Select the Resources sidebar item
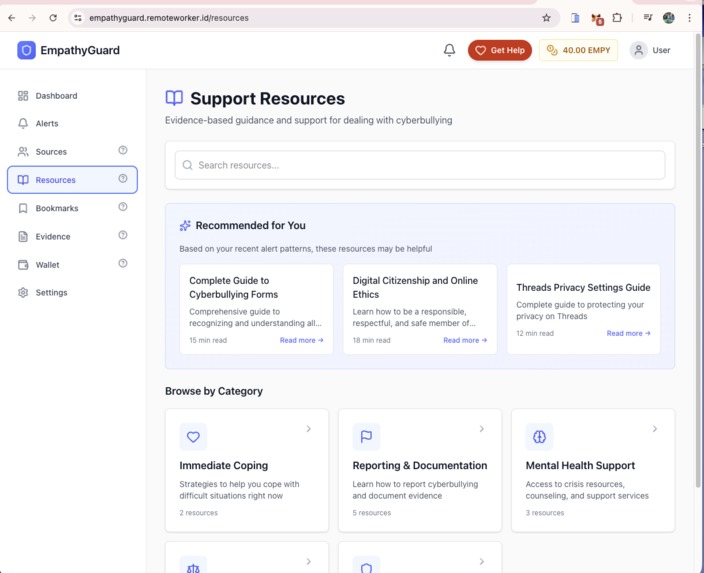The width and height of the screenshot is (704, 573). (72, 180)
